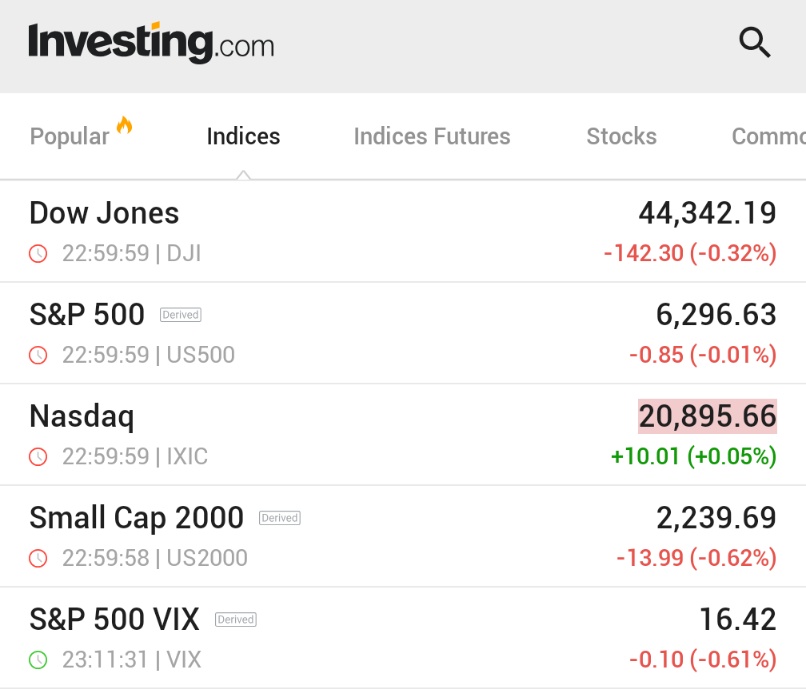Open the Dow Jones index link
806x694 pixels.
[x=104, y=213]
